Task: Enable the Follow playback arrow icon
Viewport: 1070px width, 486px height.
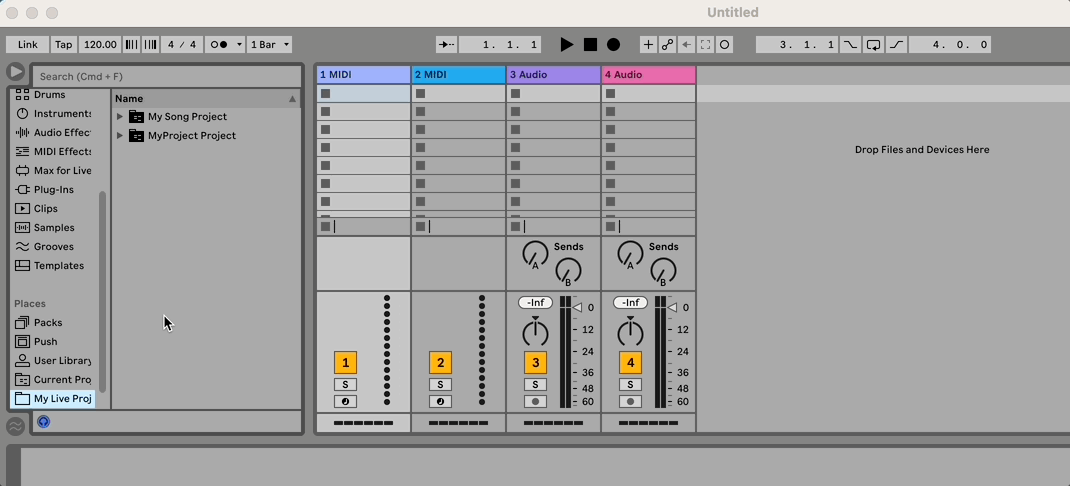Action: tap(446, 45)
